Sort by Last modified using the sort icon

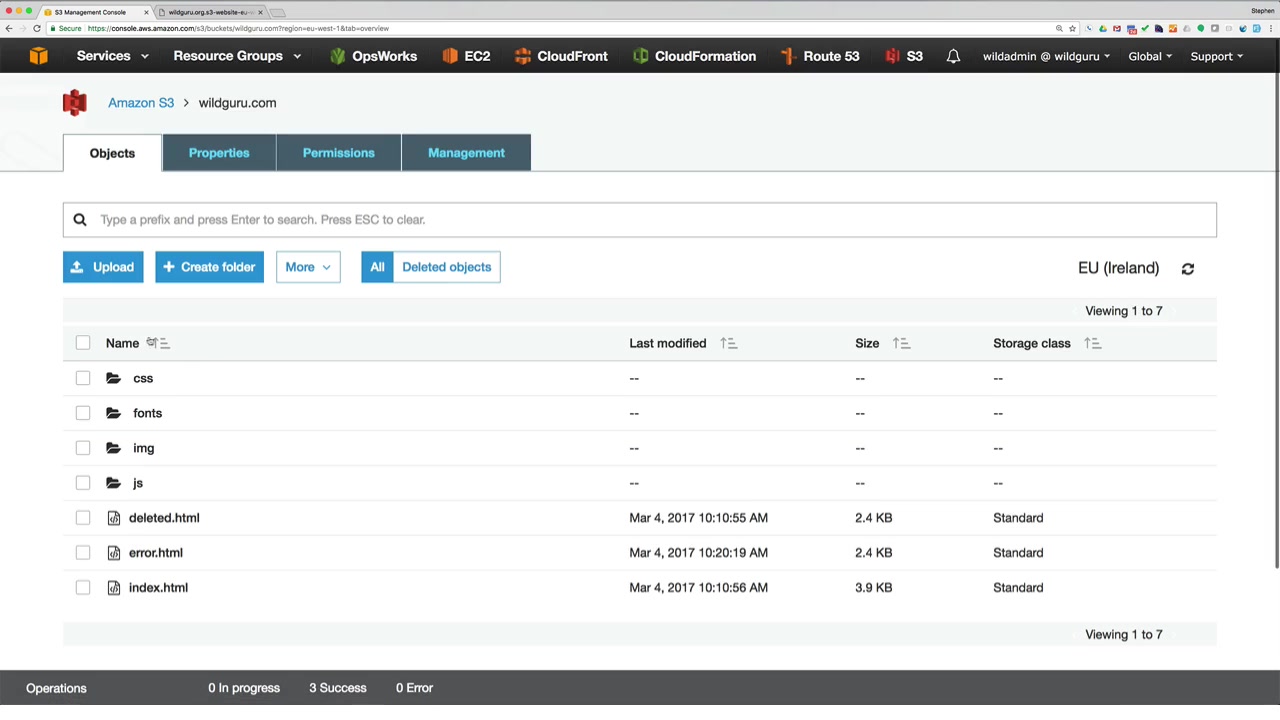tap(728, 343)
